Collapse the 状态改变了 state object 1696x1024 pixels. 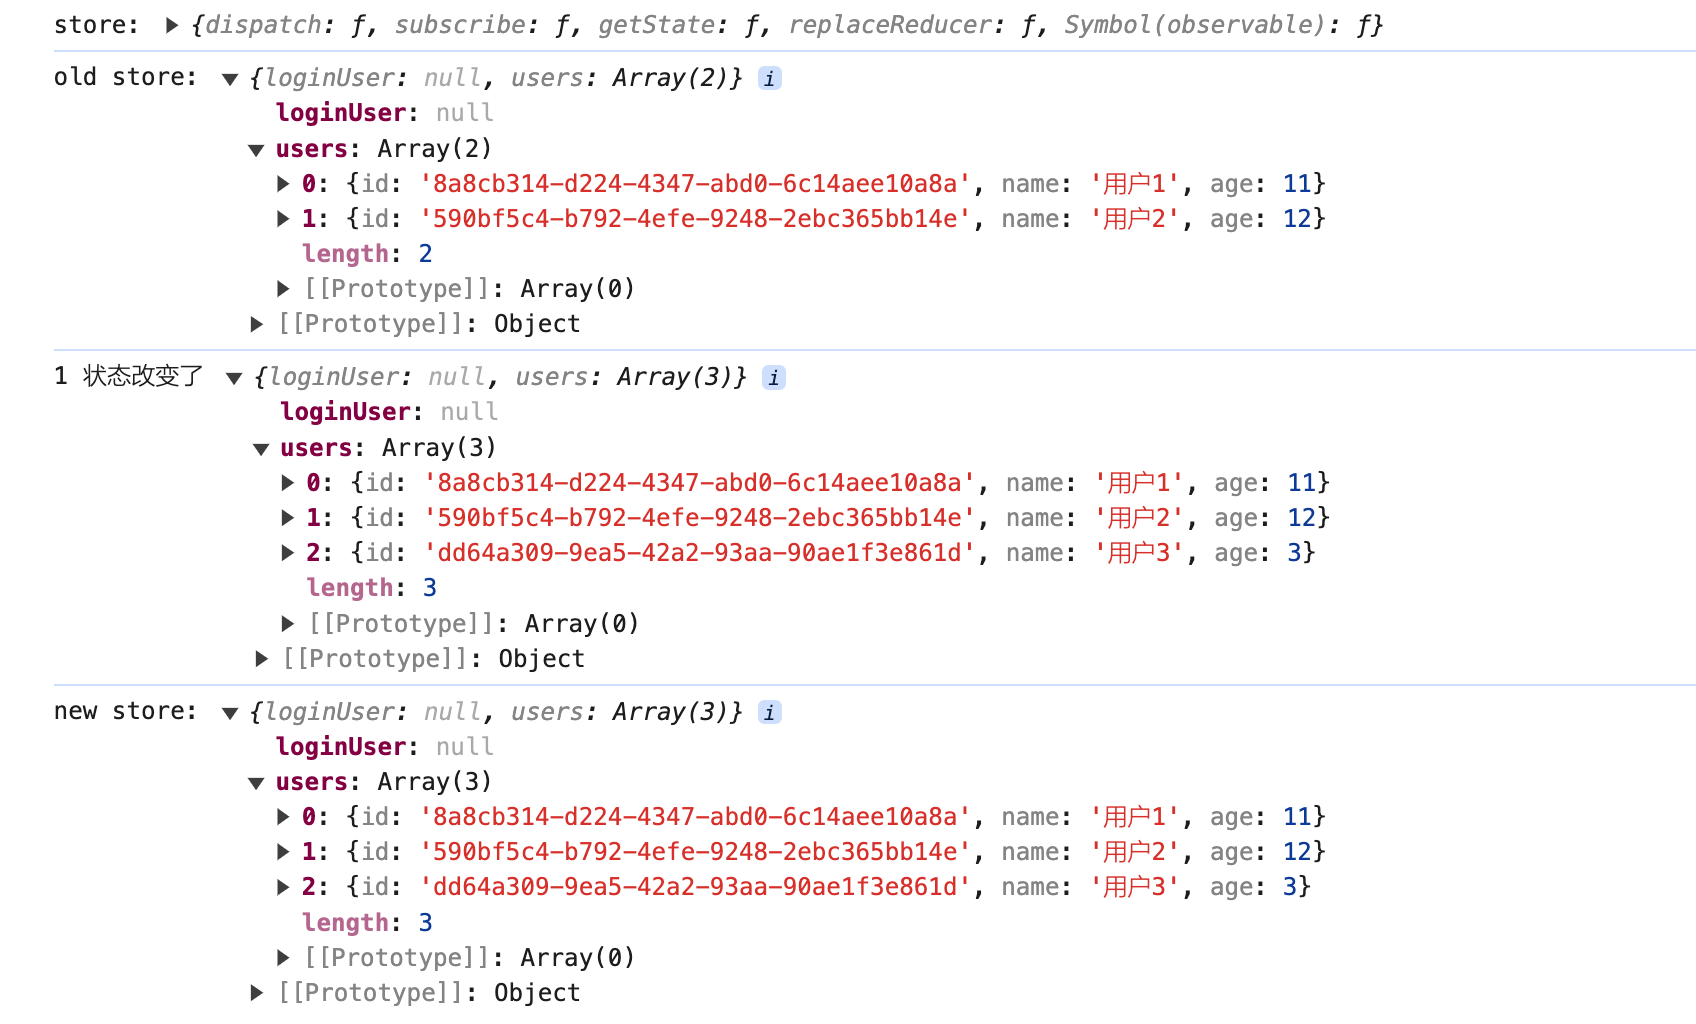pyautogui.click(x=234, y=378)
